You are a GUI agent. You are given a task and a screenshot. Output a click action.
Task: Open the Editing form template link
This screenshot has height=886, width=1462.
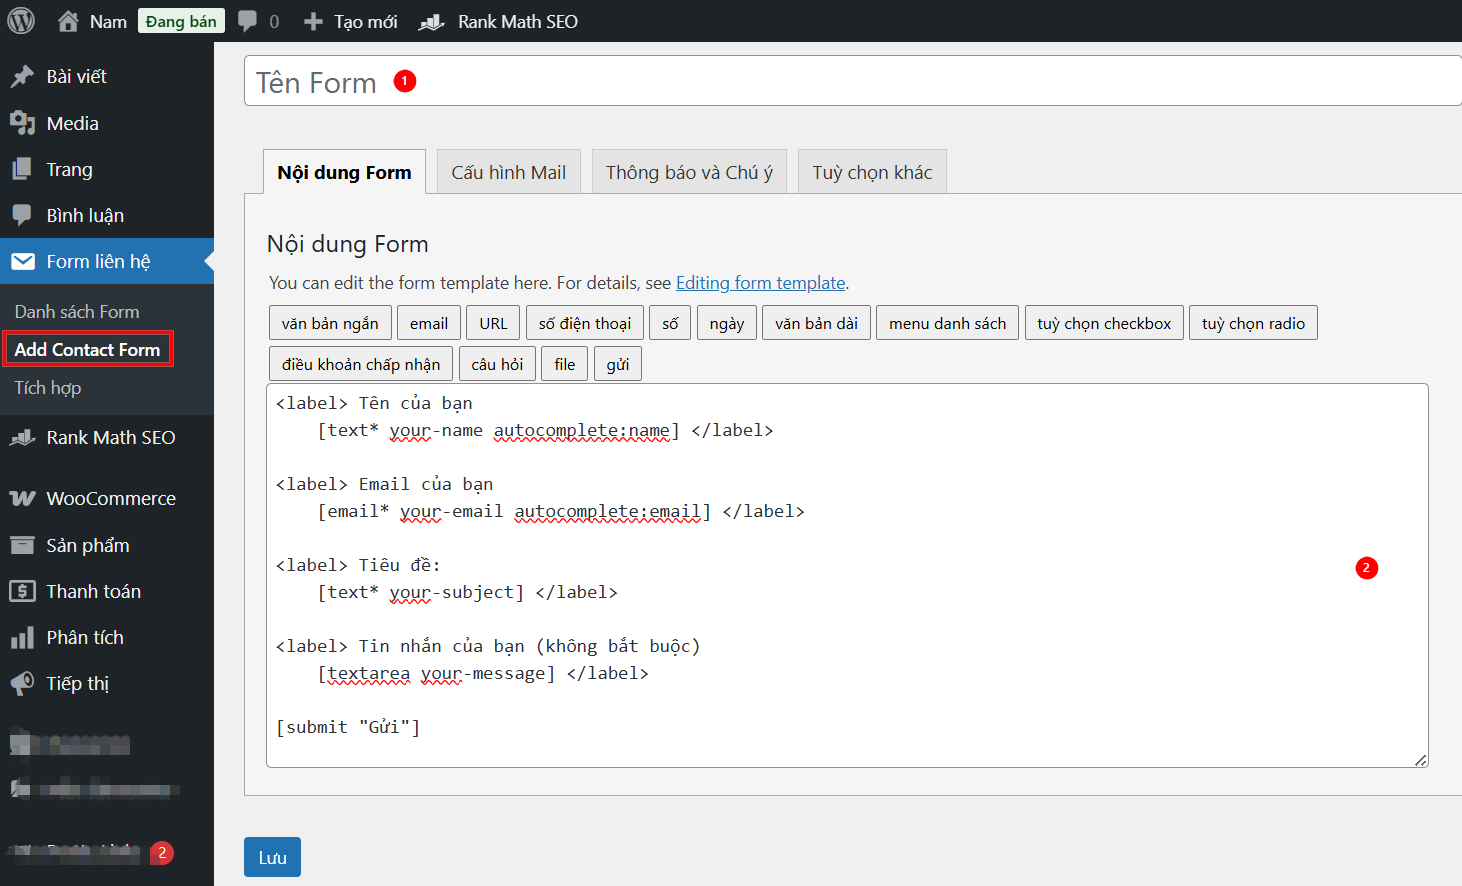pyautogui.click(x=761, y=283)
